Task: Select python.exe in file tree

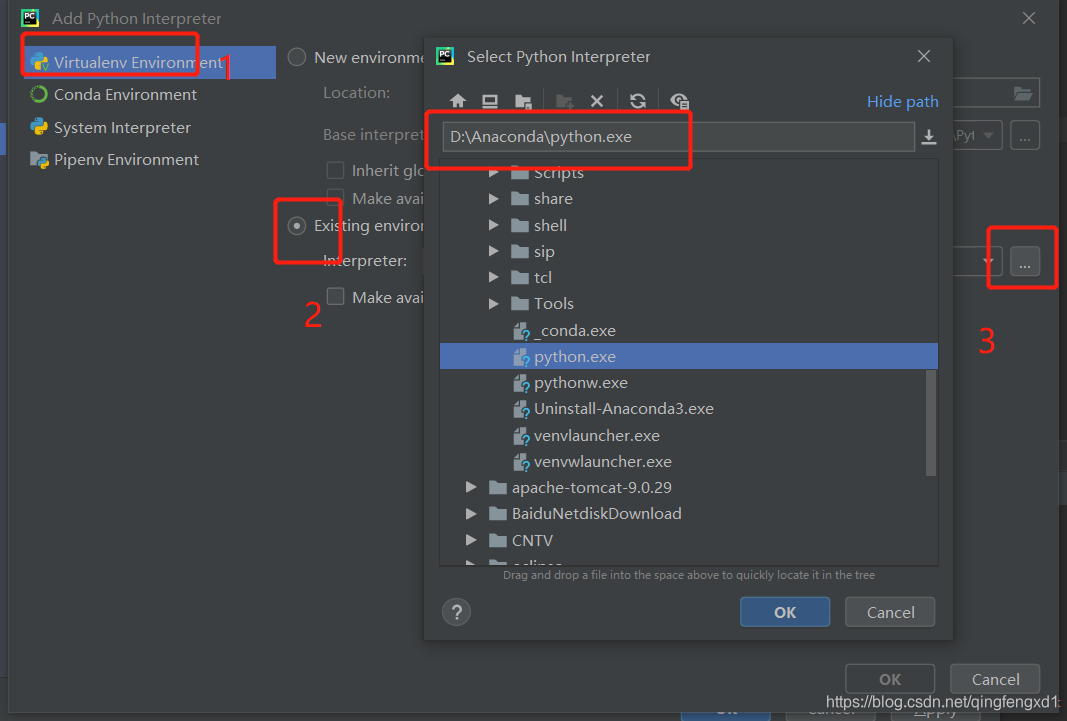Action: click(689, 356)
